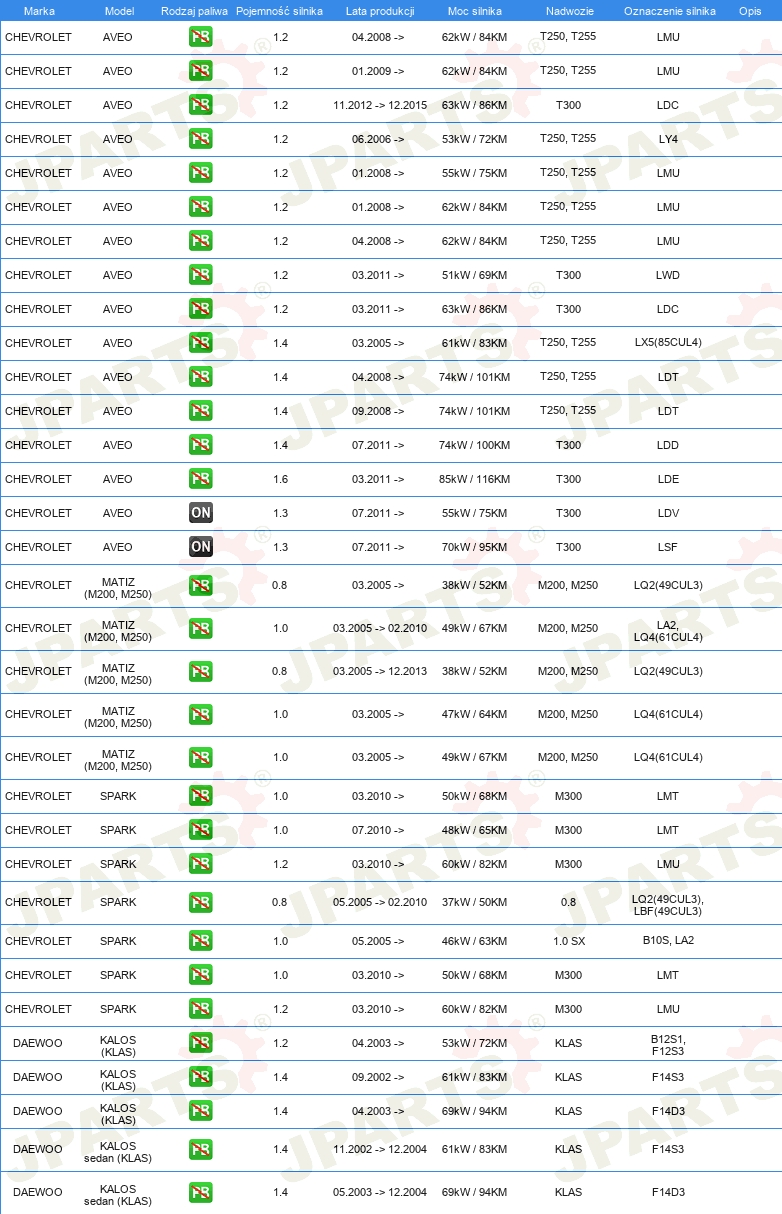
Task: Click petrol icon in AVEO LWD row
Action: [x=201, y=275]
